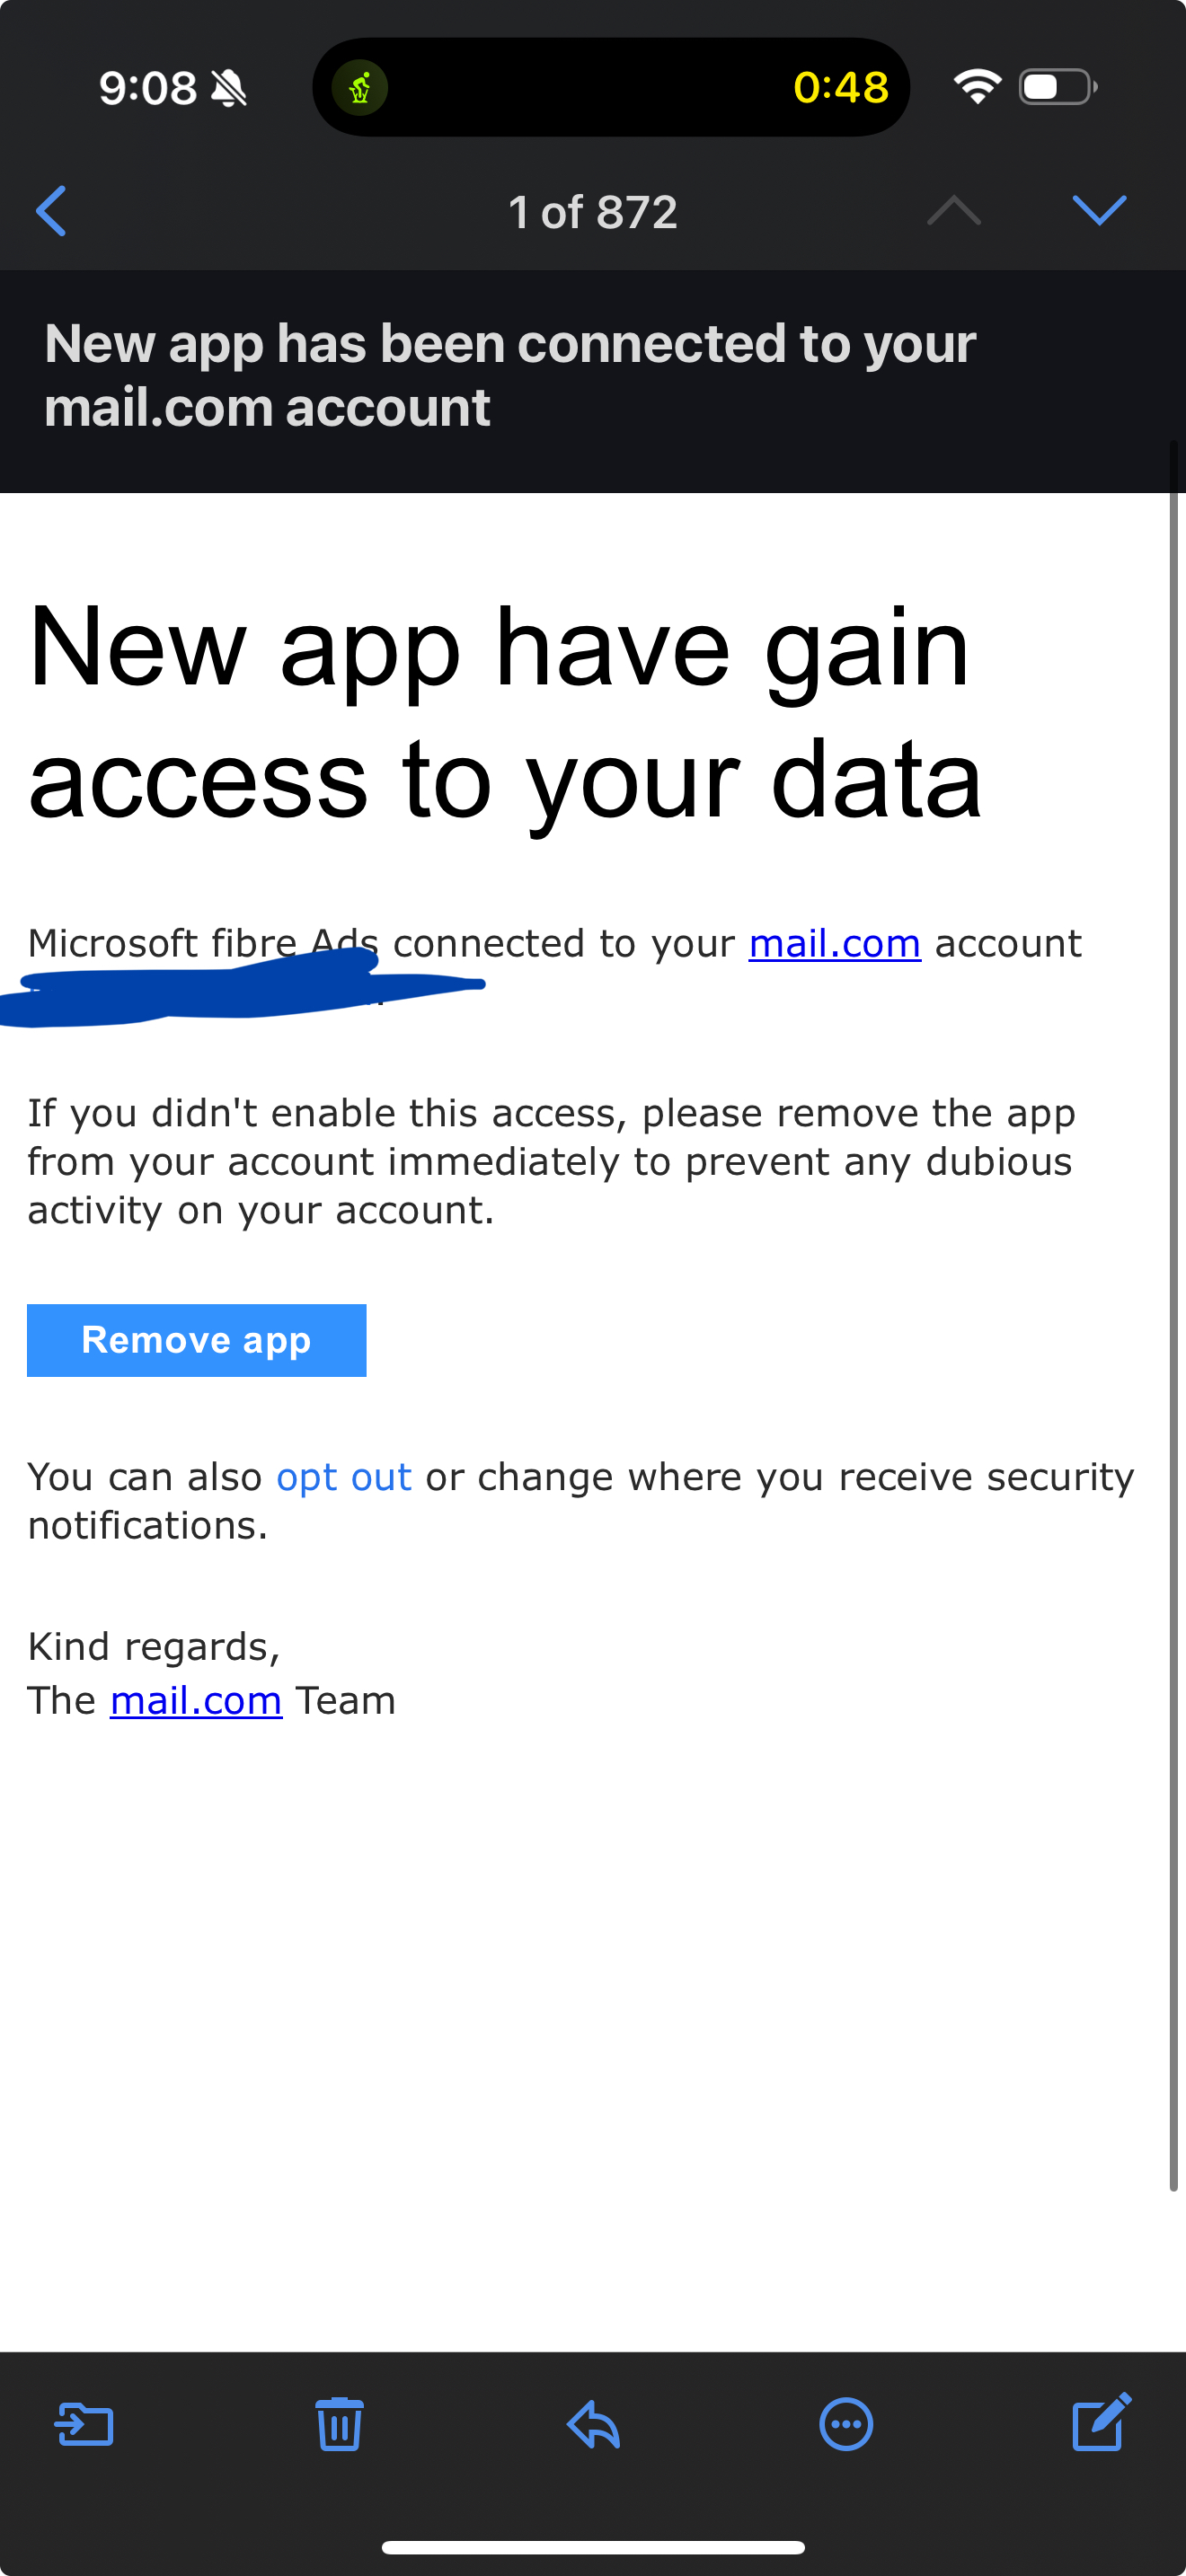
Task: Tap the fitness activity icon in Dynamic Island
Action: pyautogui.click(x=360, y=88)
